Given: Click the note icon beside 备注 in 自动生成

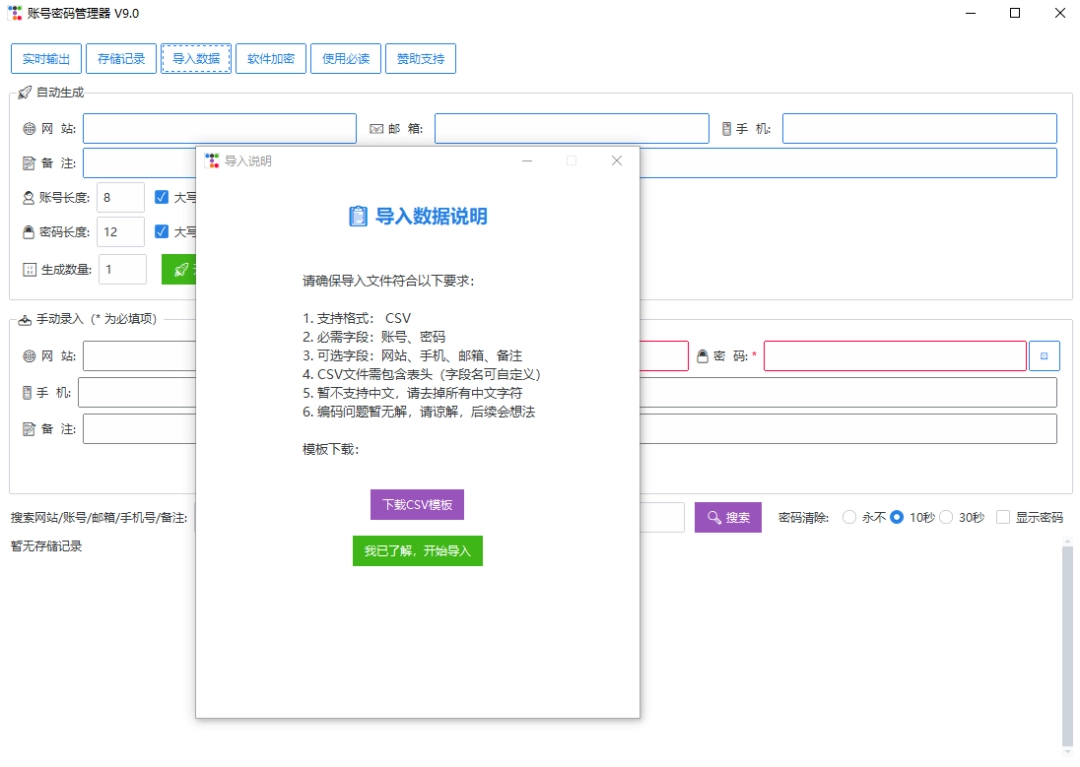Looking at the screenshot, I should (x=29, y=163).
